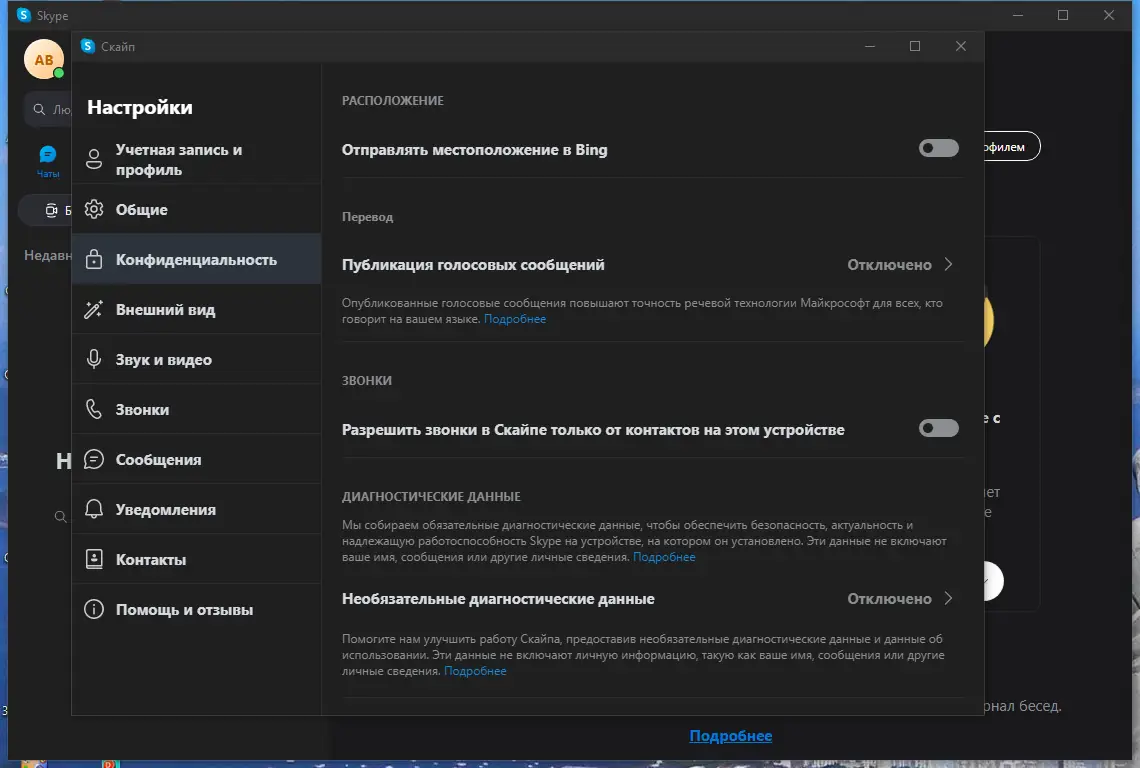Toggle allow calls only from contacts

(938, 429)
